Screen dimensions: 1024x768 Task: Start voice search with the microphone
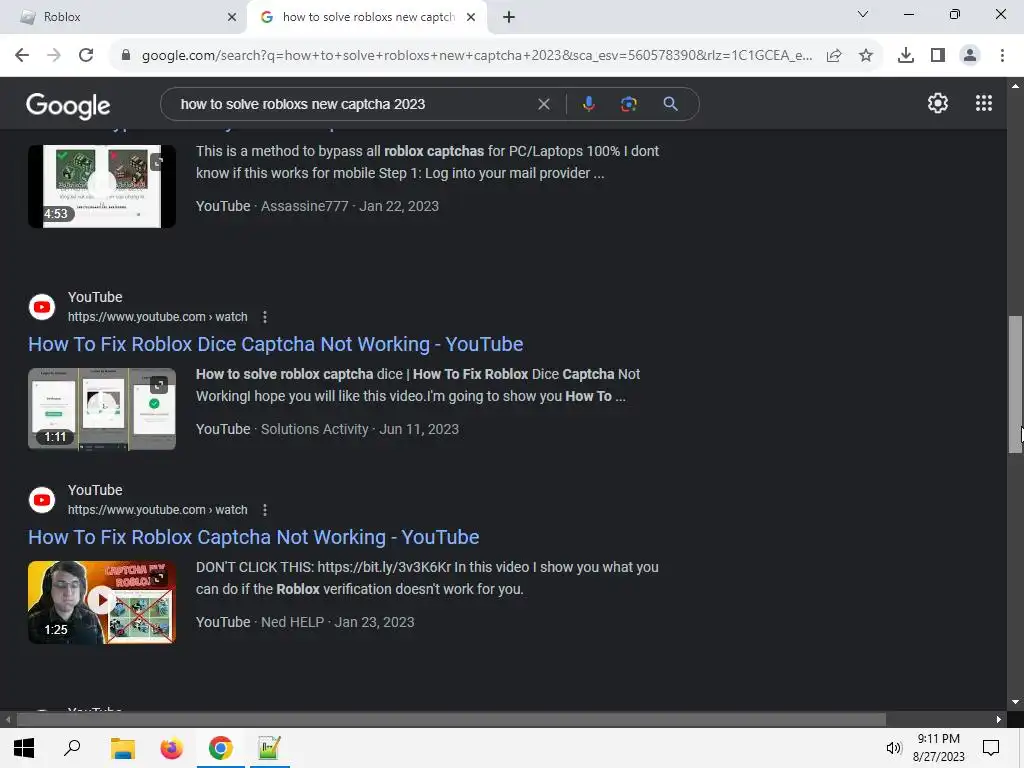pos(588,104)
